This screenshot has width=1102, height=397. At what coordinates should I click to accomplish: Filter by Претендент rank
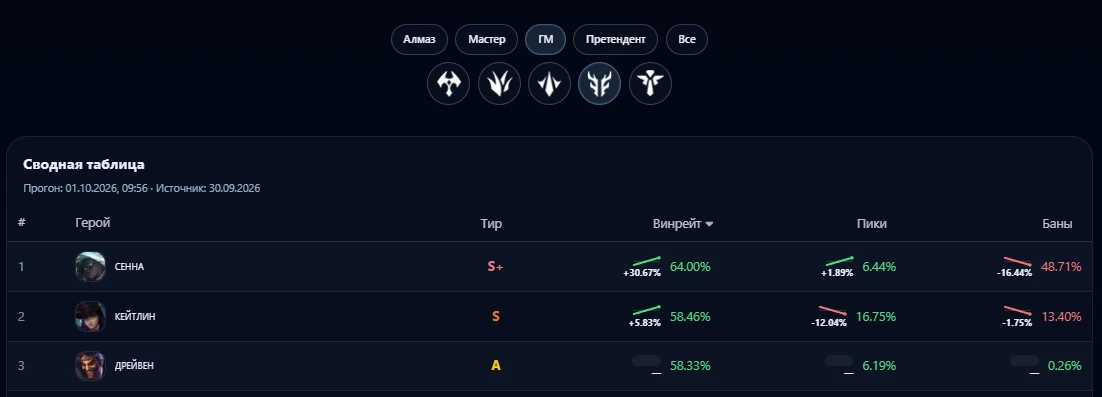click(615, 39)
